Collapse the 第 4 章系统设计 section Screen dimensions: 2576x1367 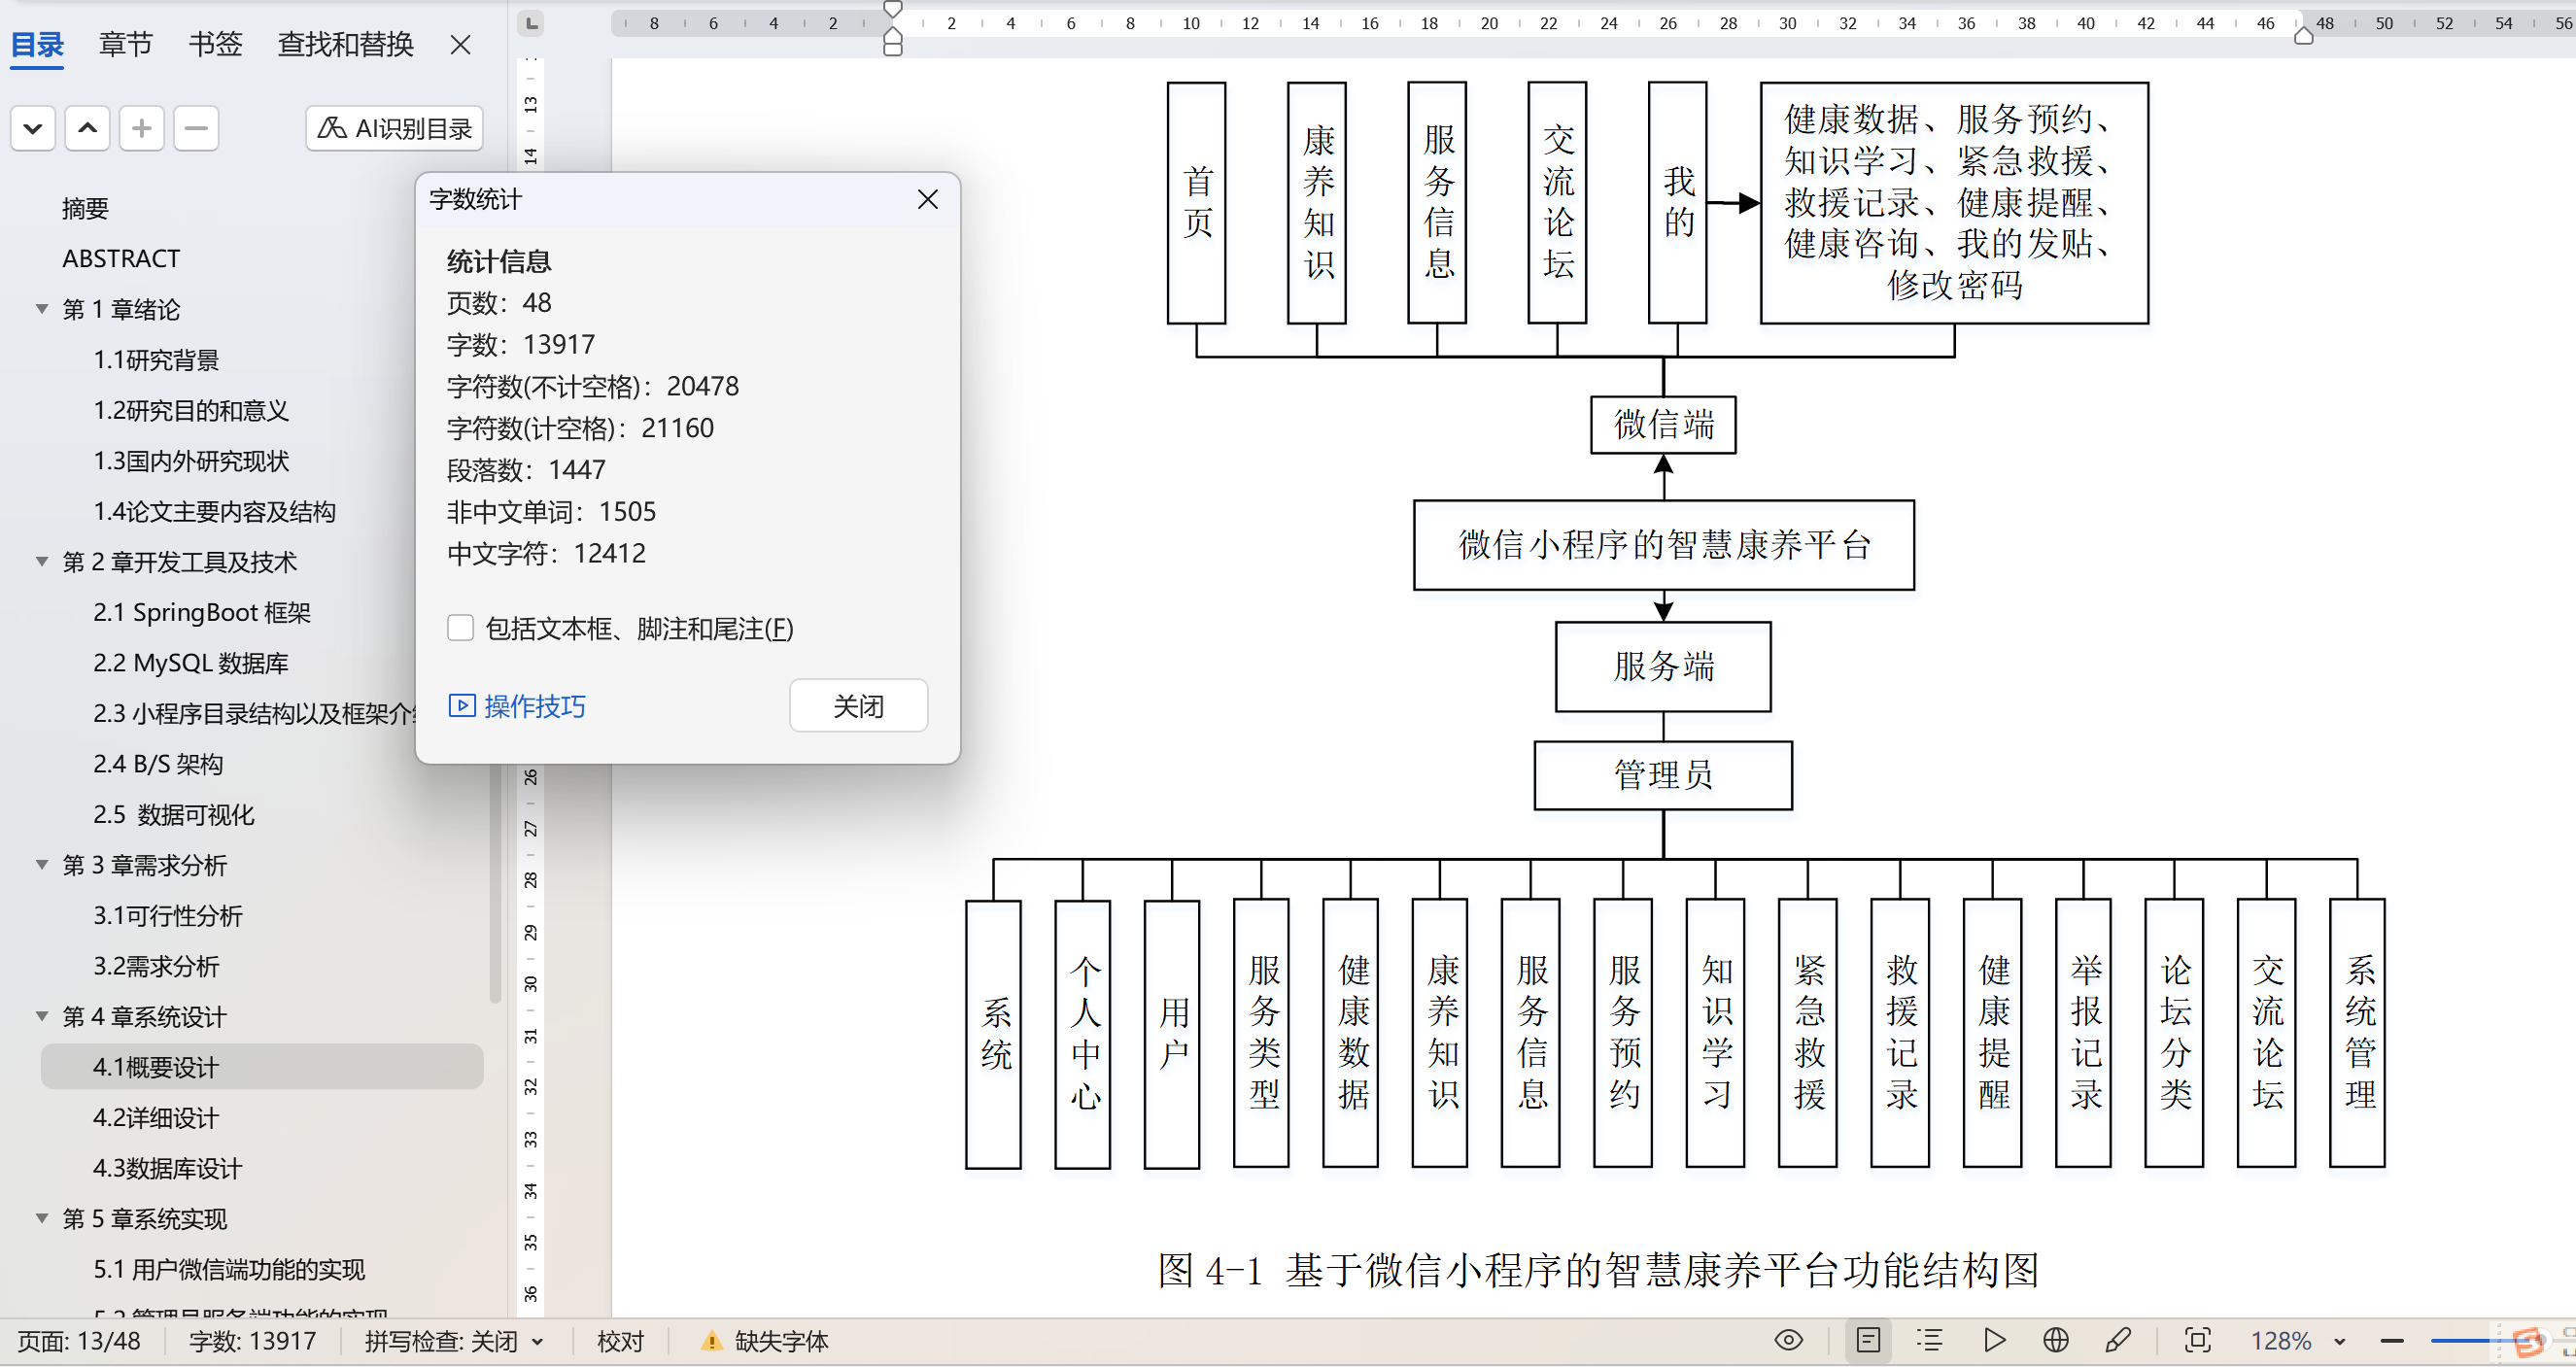(x=42, y=1016)
